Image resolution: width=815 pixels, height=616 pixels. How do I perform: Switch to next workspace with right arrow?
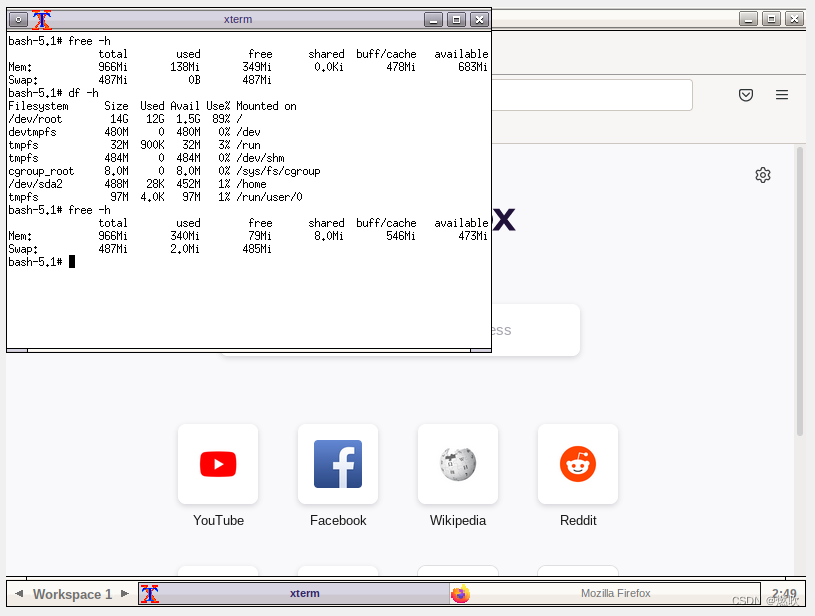coord(125,594)
